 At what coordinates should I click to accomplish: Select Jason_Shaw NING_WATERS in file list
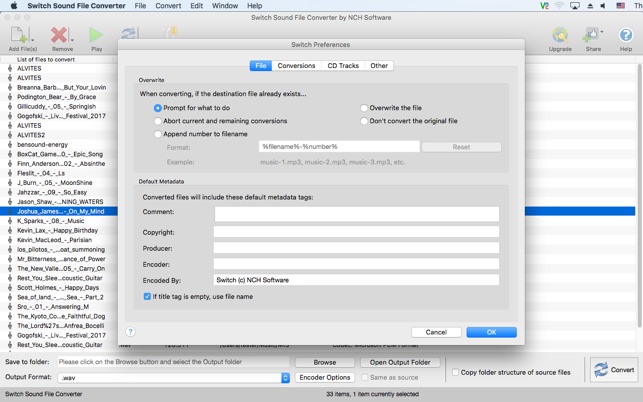60,202
